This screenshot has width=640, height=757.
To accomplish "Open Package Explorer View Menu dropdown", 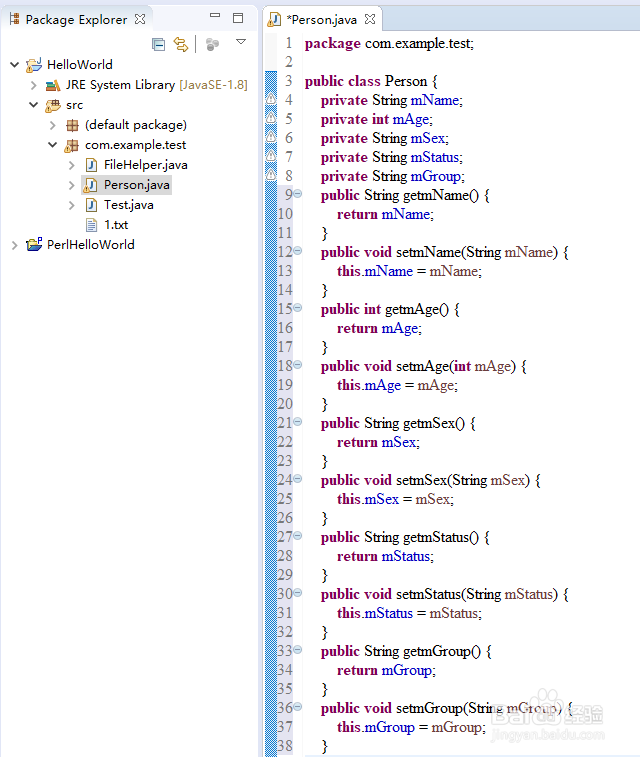I will [241, 42].
